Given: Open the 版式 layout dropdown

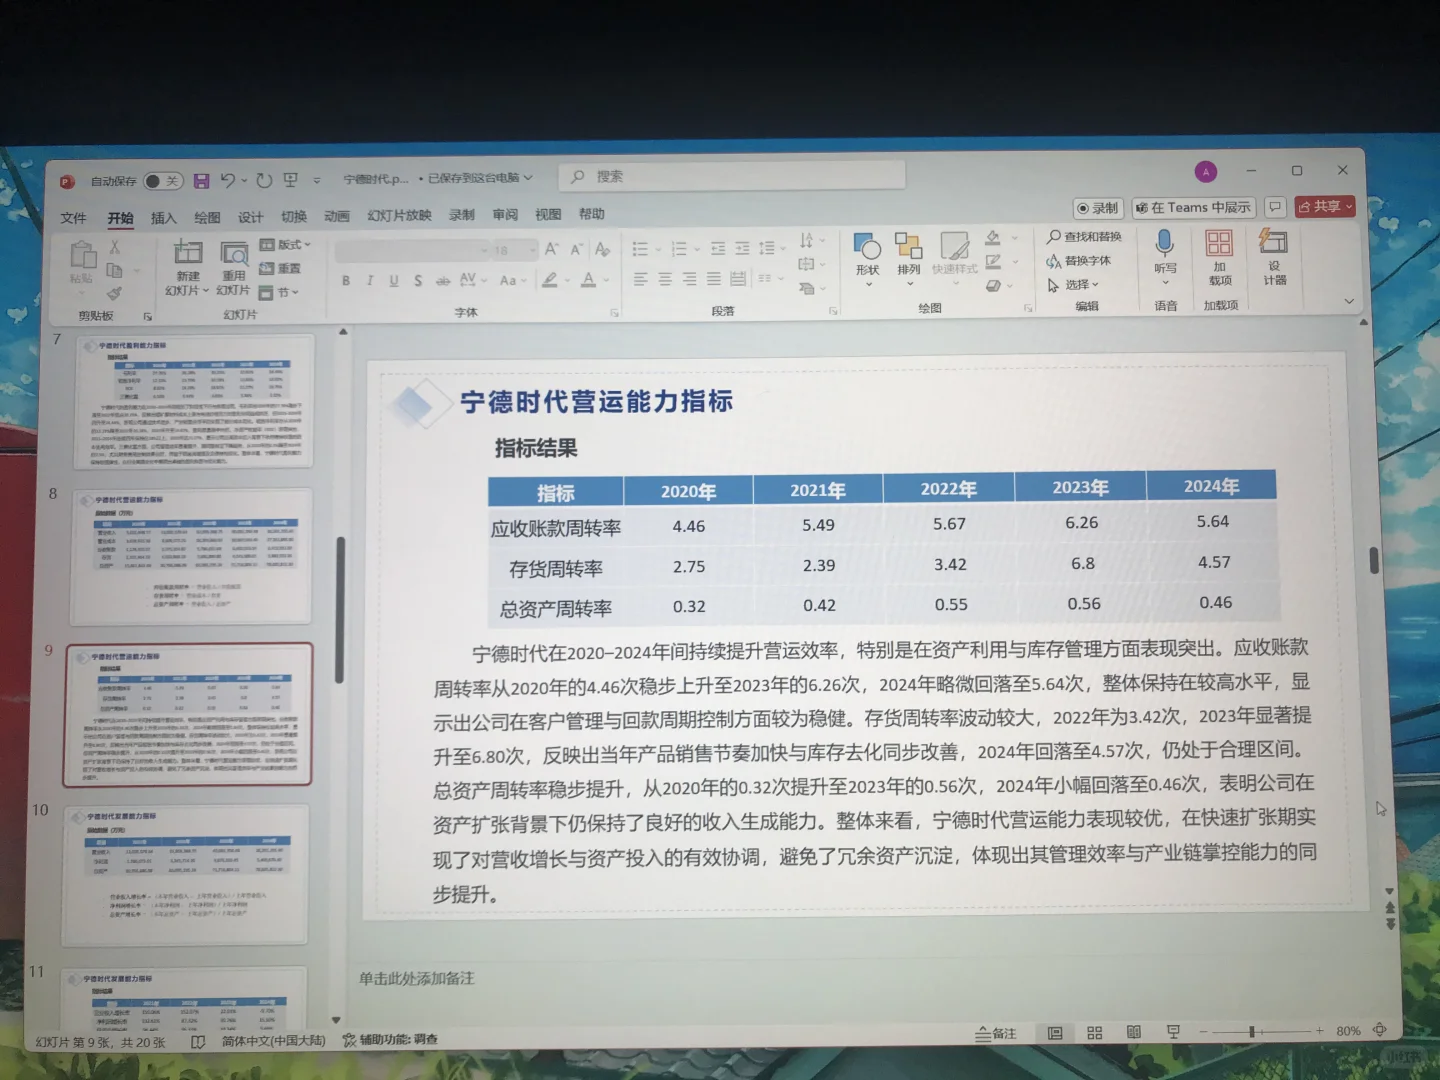Looking at the screenshot, I should 286,245.
